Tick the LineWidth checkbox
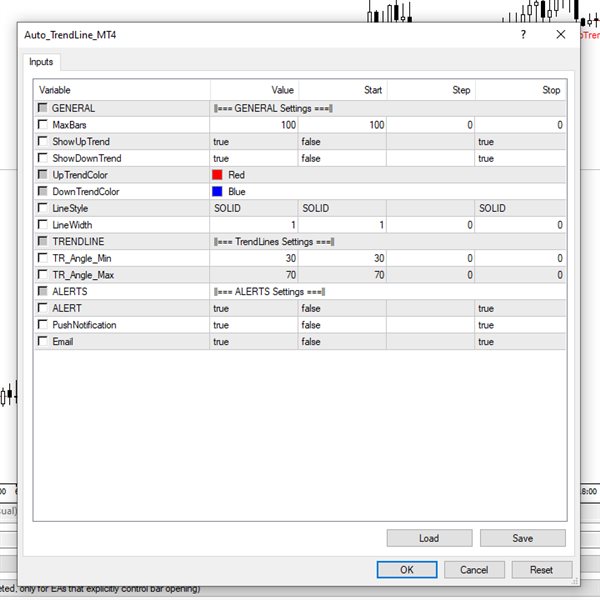600x600 pixels. (42, 225)
